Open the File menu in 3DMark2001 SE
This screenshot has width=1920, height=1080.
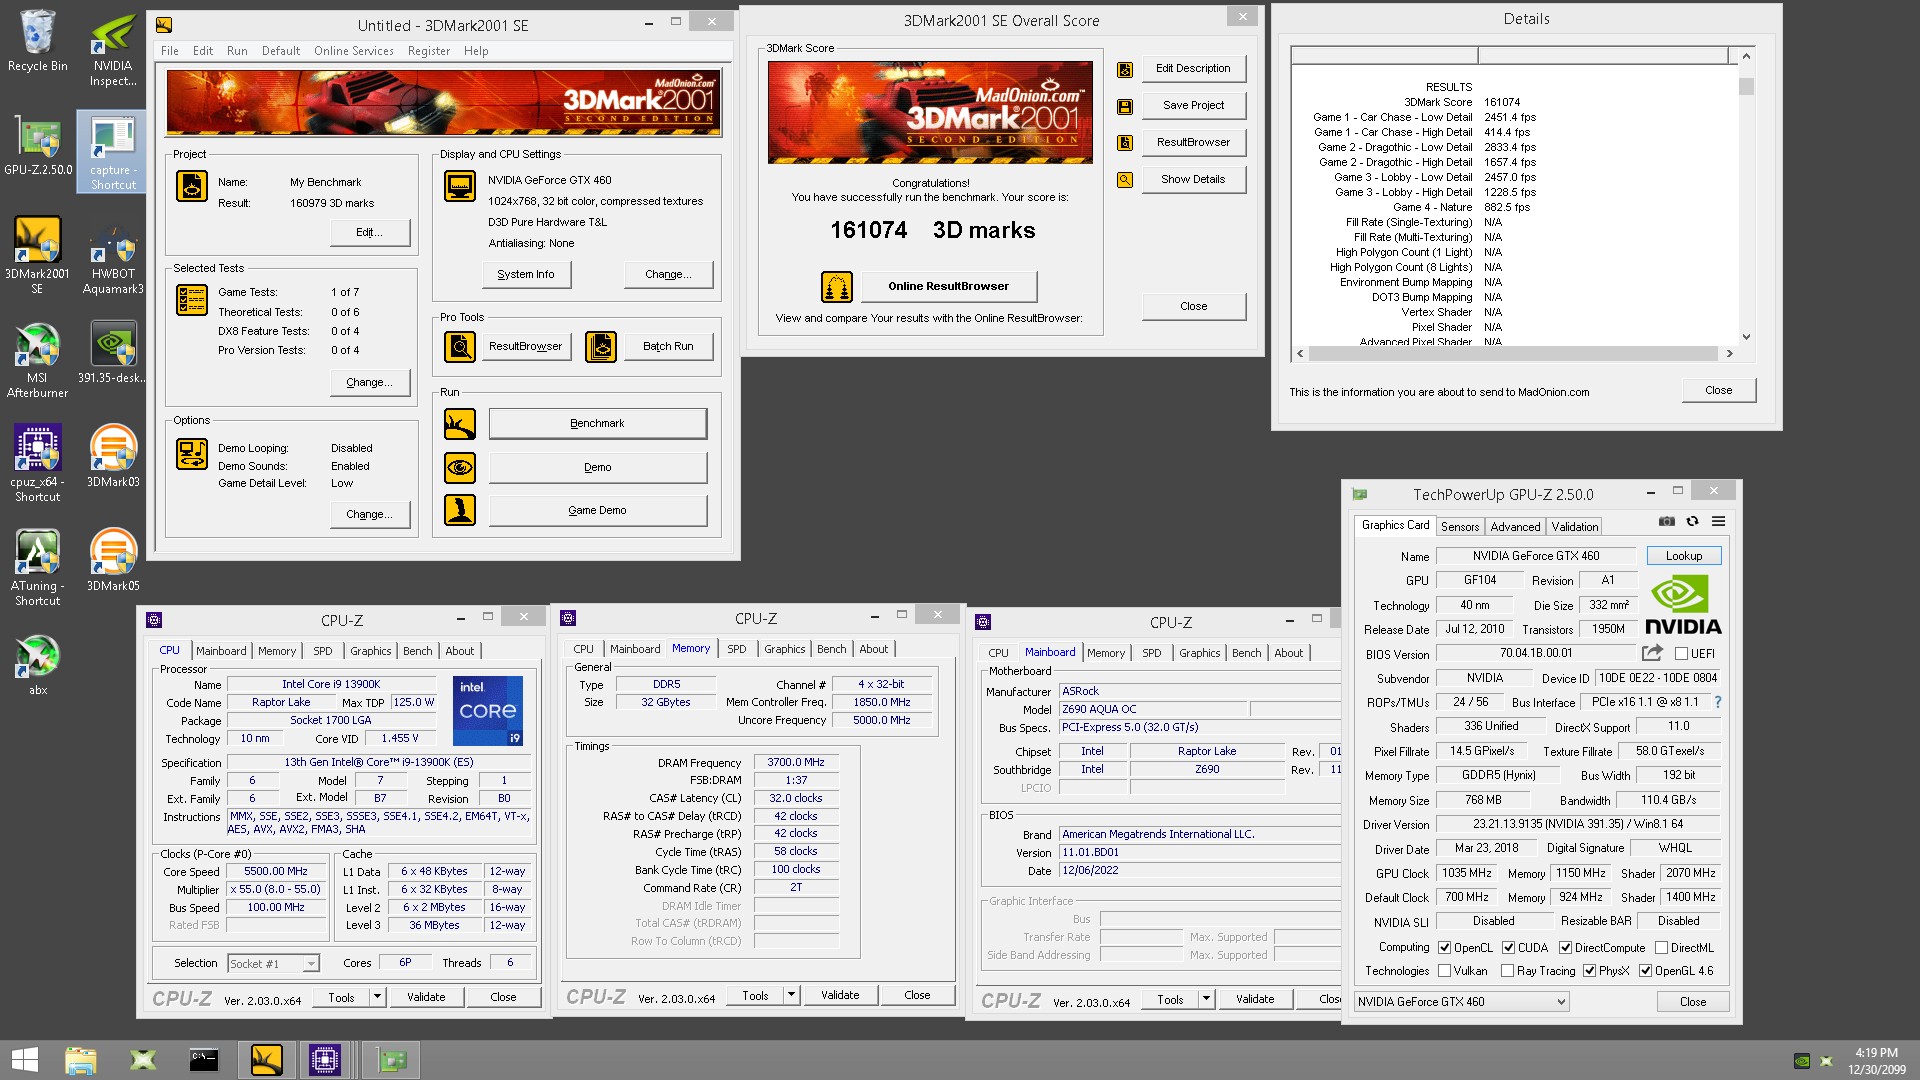point(170,51)
